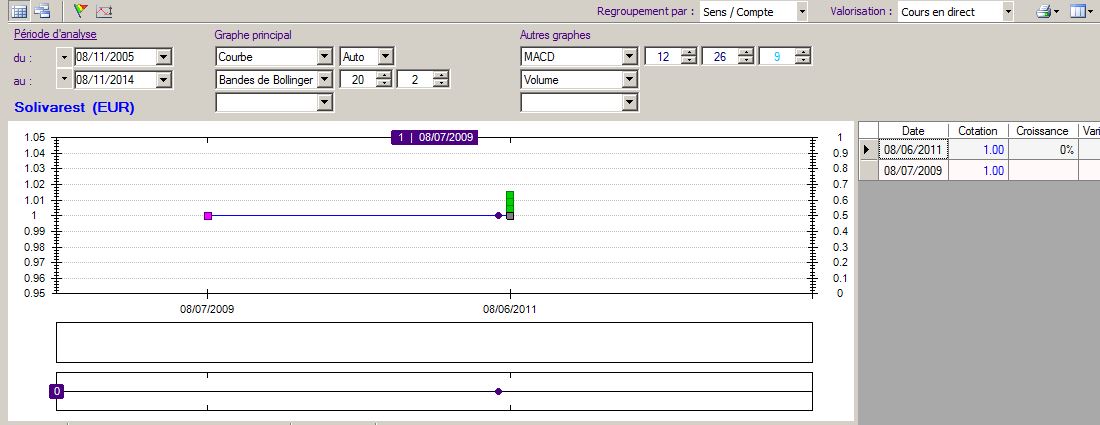Click the 'Période d'analyse' link
The image size is (1100, 425).
[55, 35]
